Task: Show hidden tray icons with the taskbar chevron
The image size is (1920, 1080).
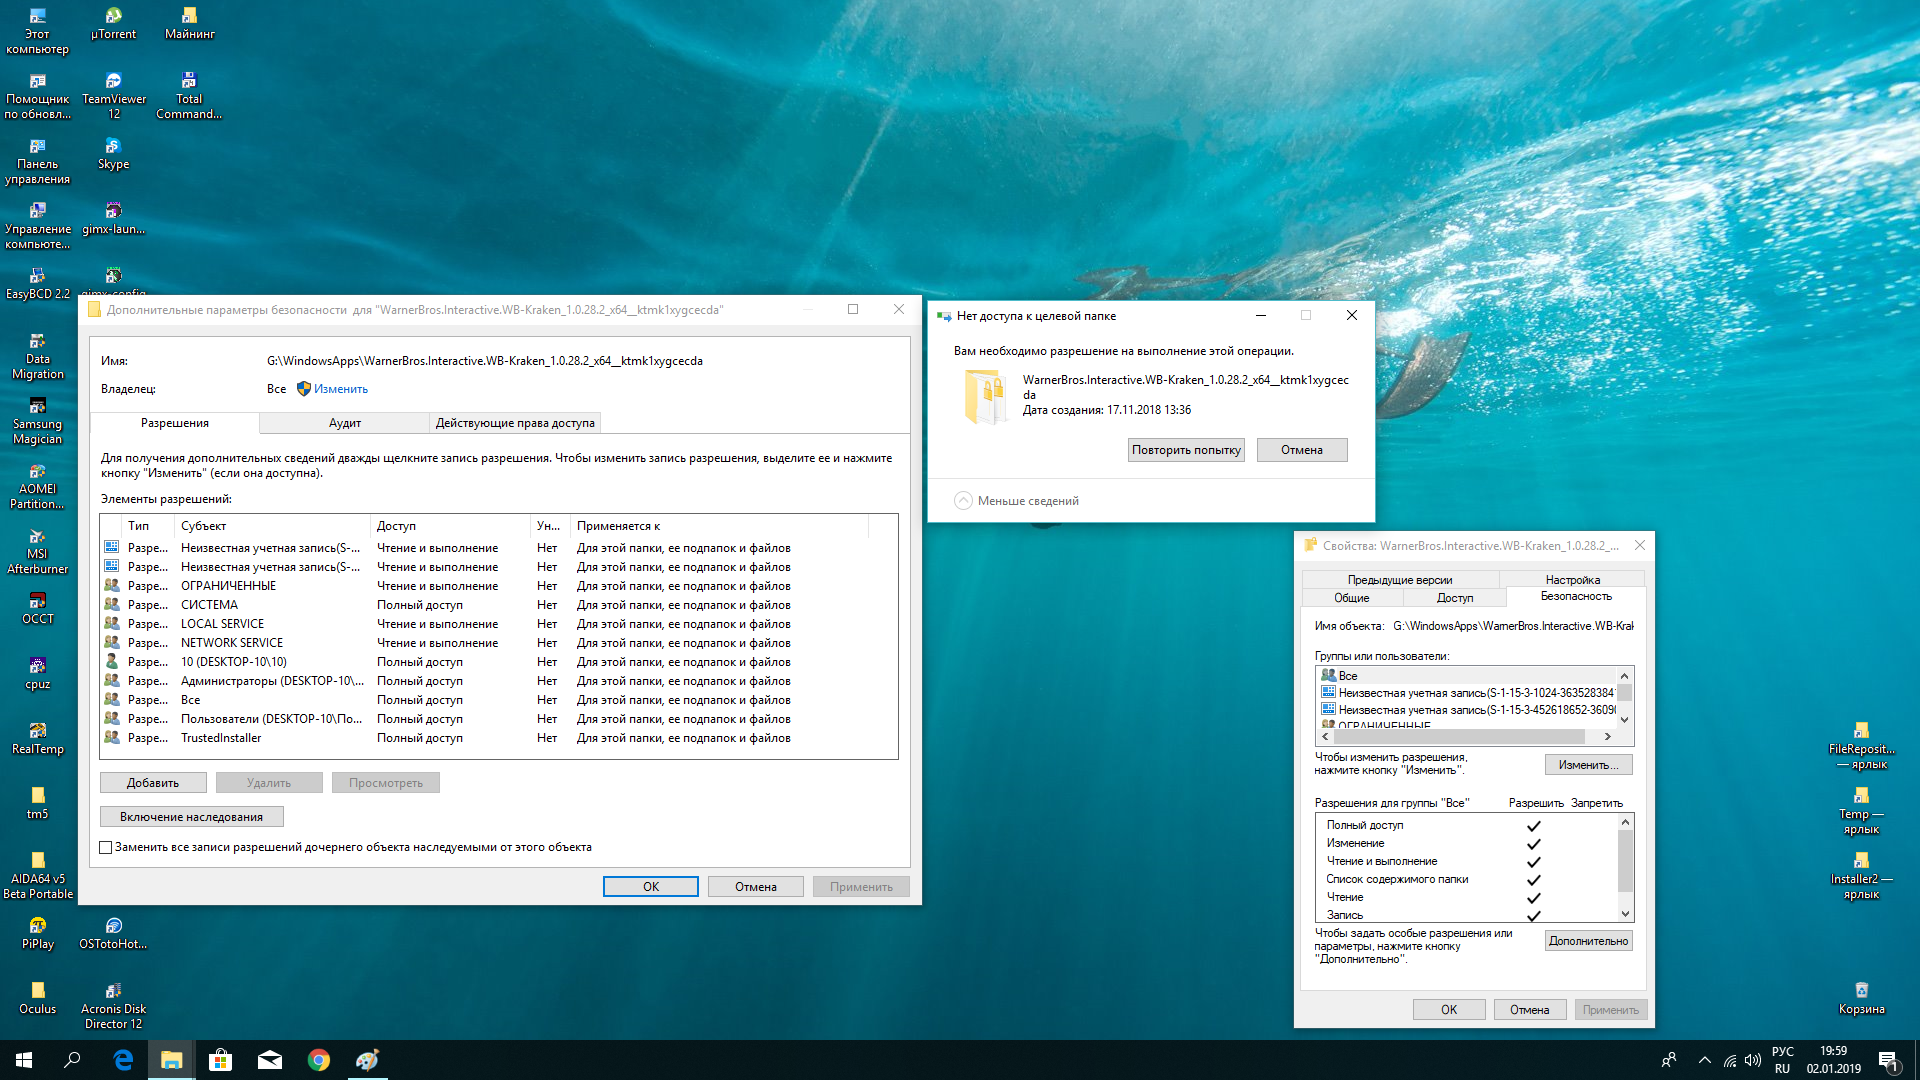Action: tap(1704, 1060)
